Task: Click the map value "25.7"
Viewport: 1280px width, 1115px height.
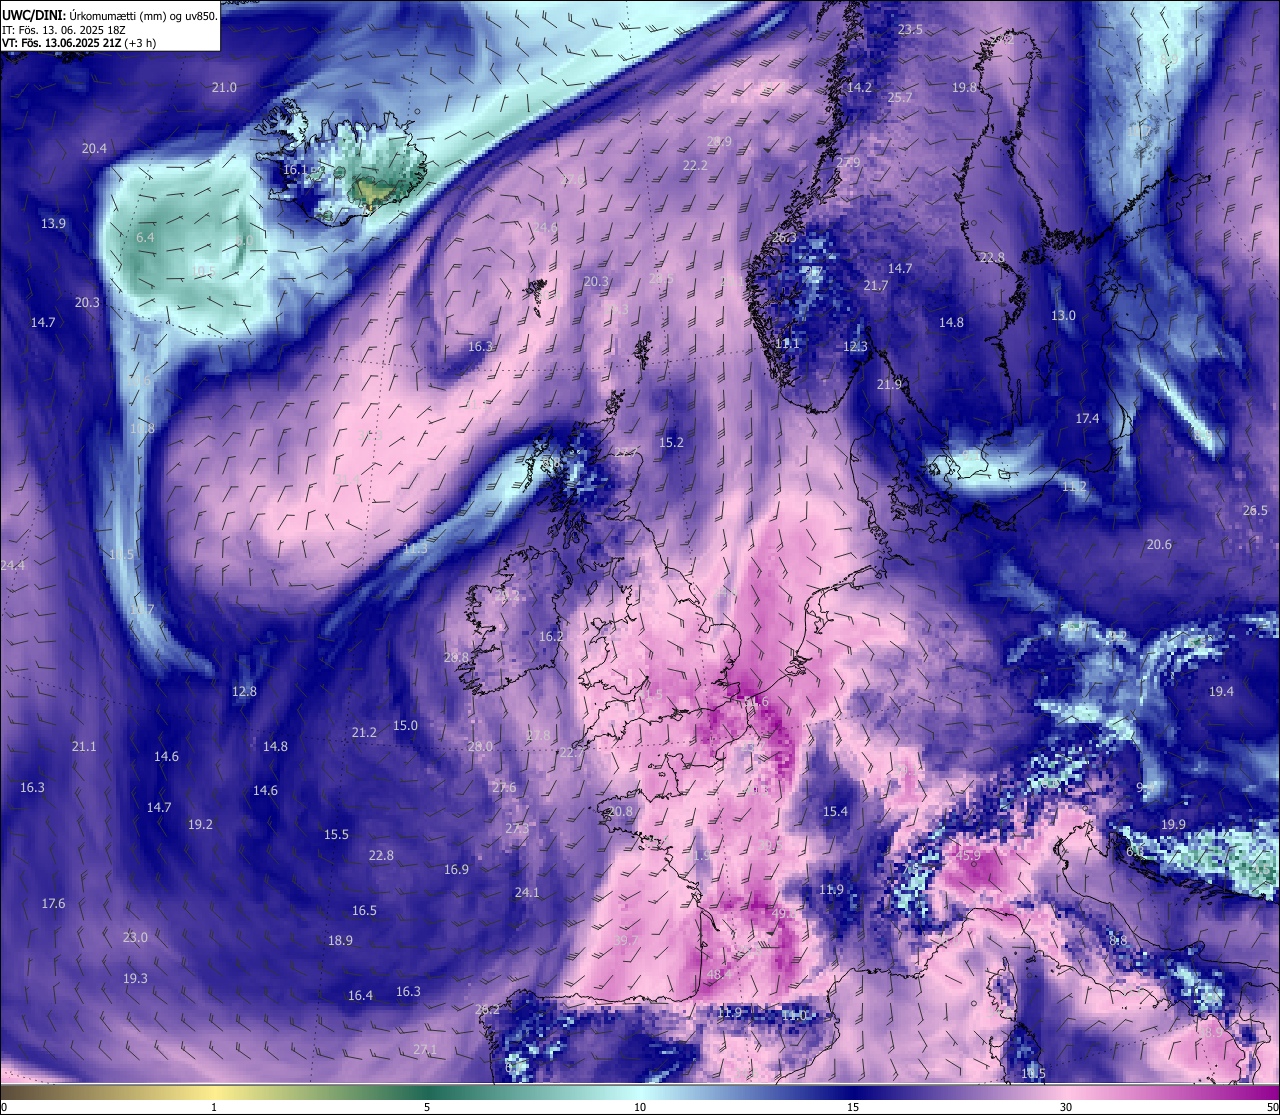Action: [899, 98]
